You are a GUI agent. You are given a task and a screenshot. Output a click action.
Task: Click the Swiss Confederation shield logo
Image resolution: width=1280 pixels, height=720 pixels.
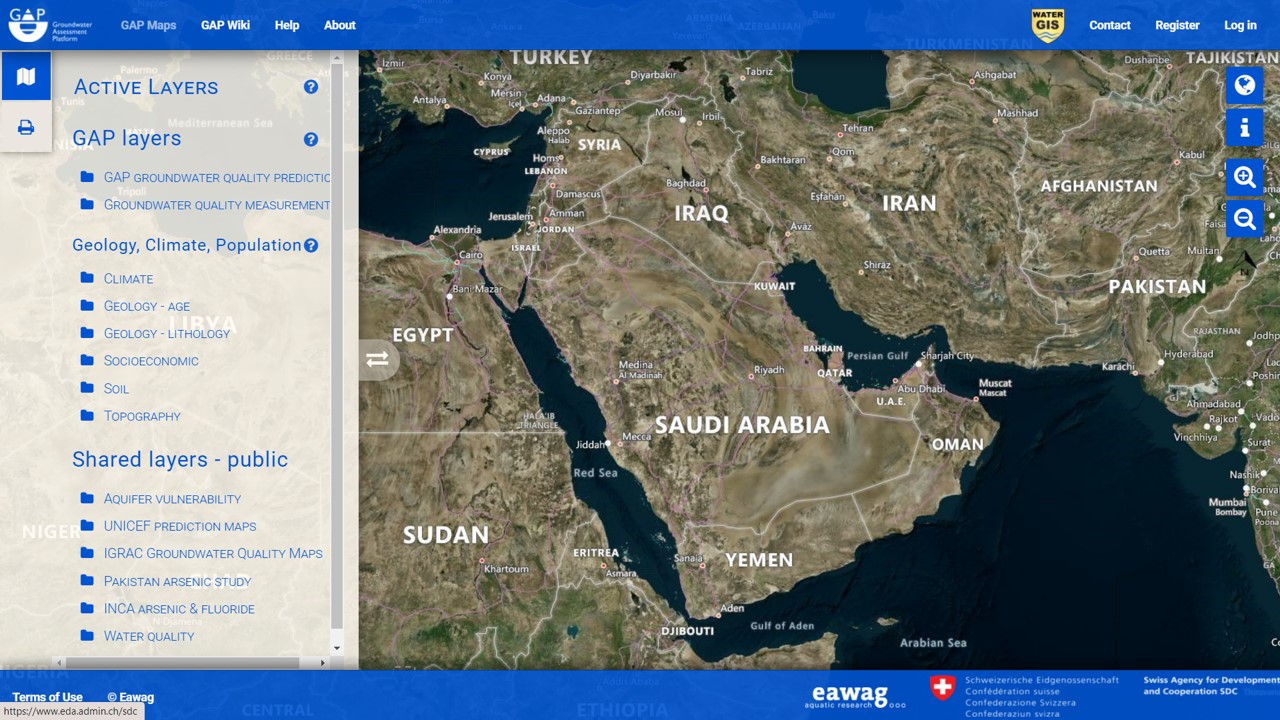pos(942,687)
